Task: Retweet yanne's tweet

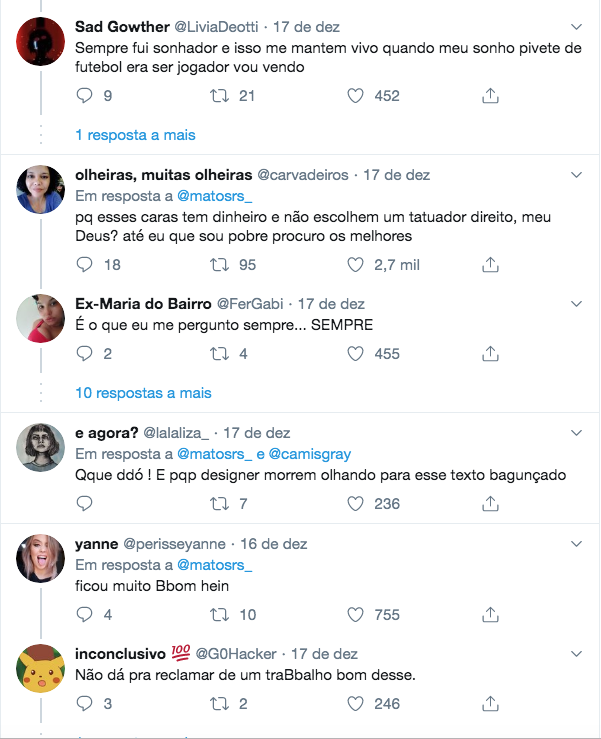Action: point(221,615)
